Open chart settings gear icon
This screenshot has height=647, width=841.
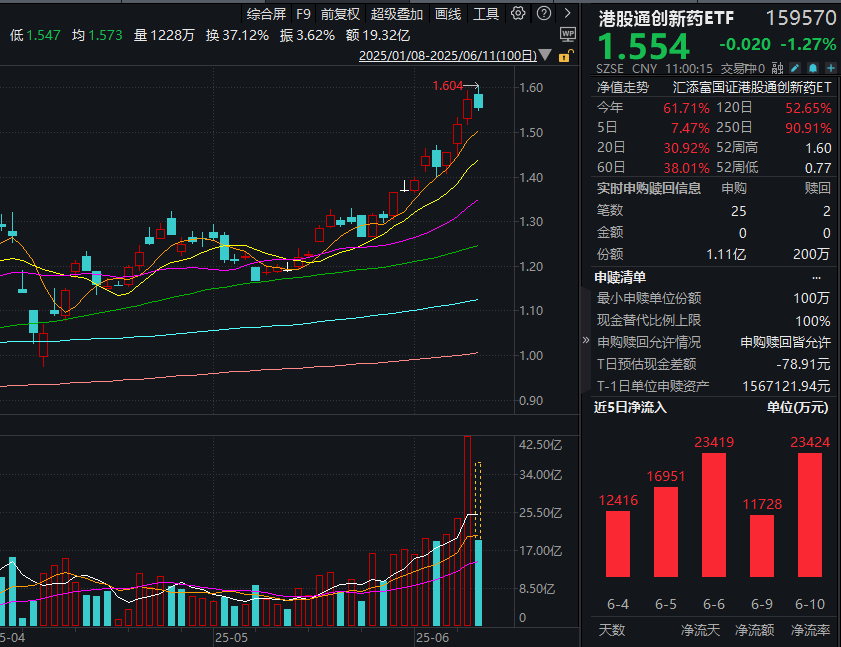pyautogui.click(x=517, y=14)
